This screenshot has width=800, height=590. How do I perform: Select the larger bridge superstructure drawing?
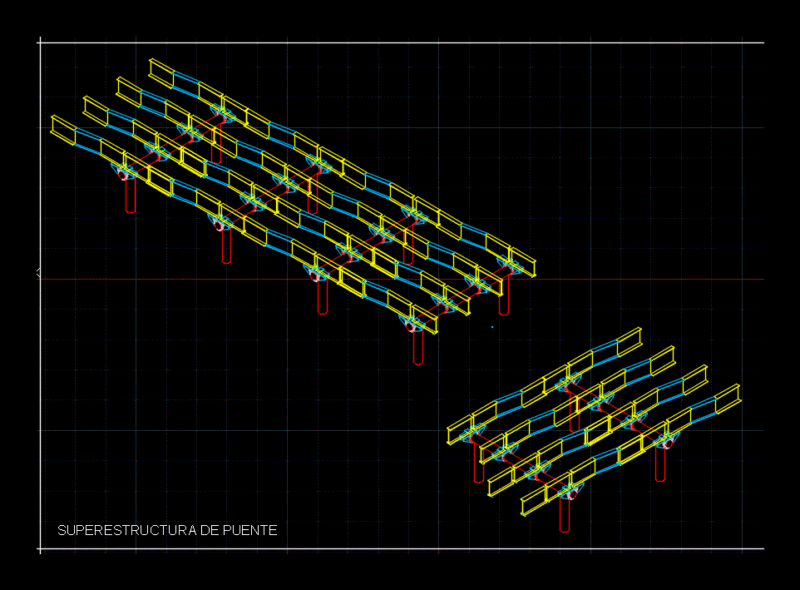(293, 212)
